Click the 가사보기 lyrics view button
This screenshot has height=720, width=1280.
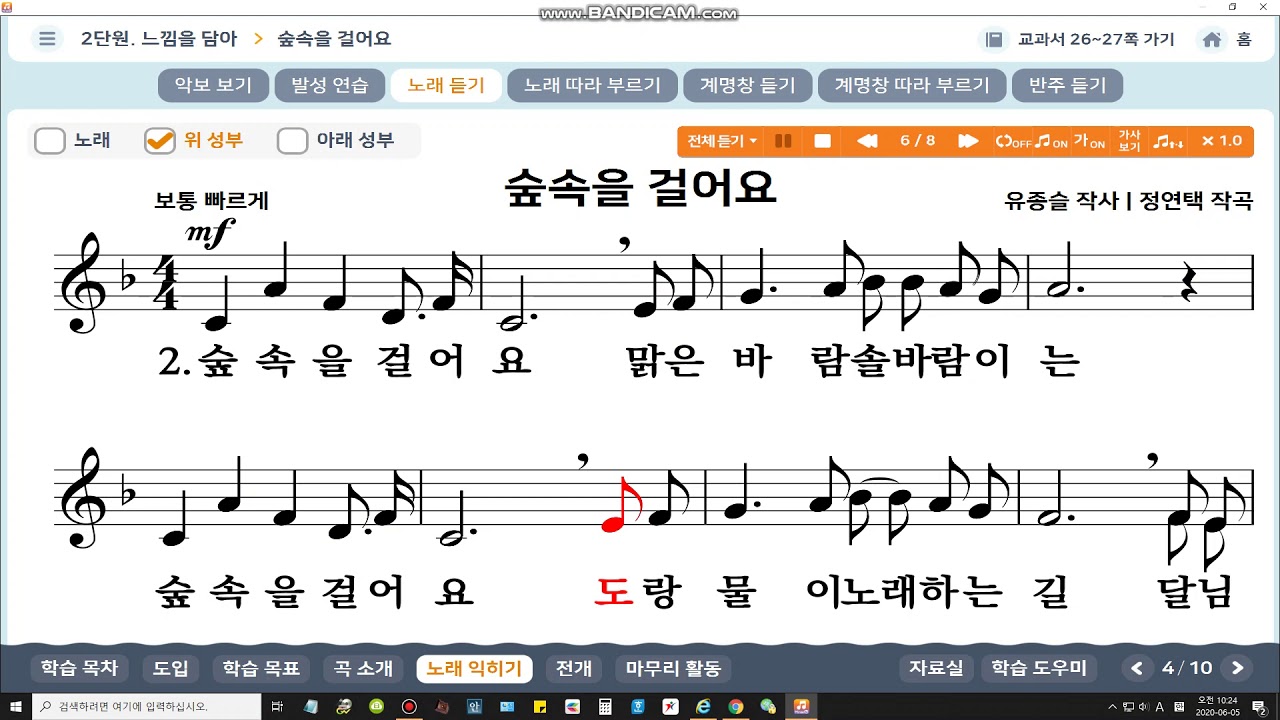(1129, 141)
